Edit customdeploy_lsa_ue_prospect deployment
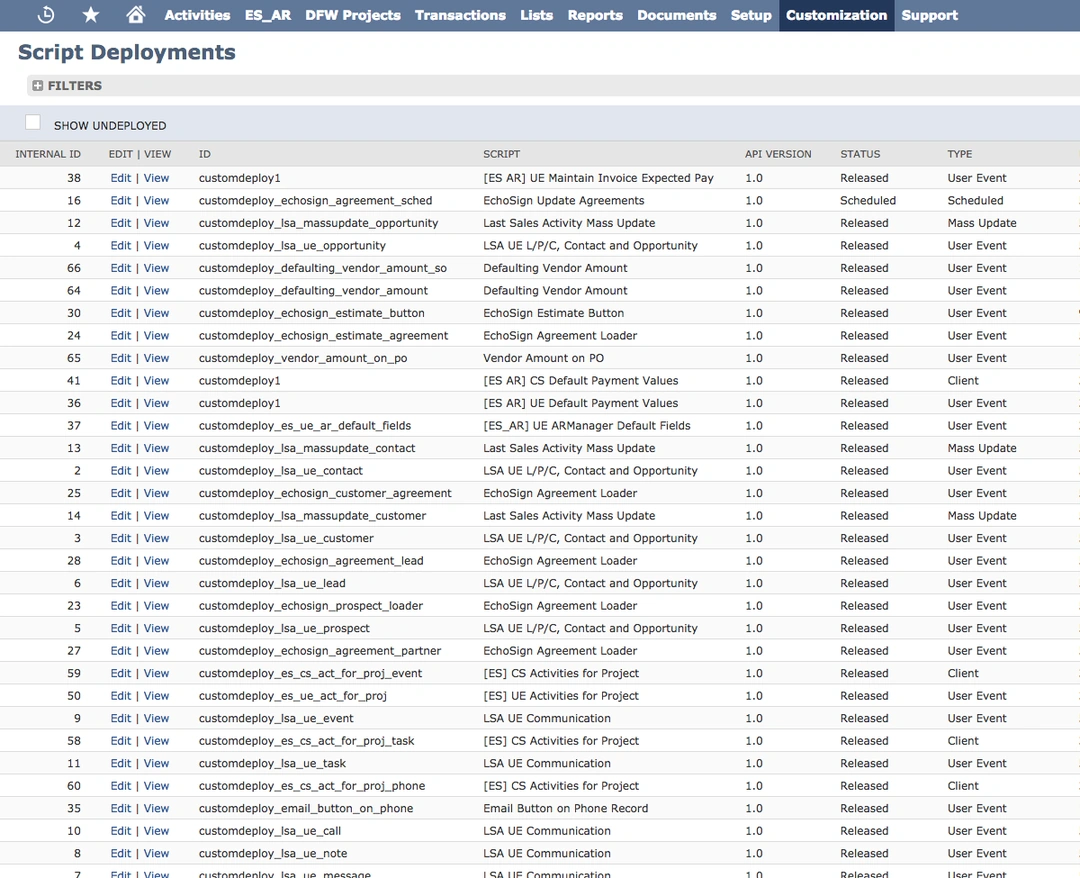 pos(121,628)
